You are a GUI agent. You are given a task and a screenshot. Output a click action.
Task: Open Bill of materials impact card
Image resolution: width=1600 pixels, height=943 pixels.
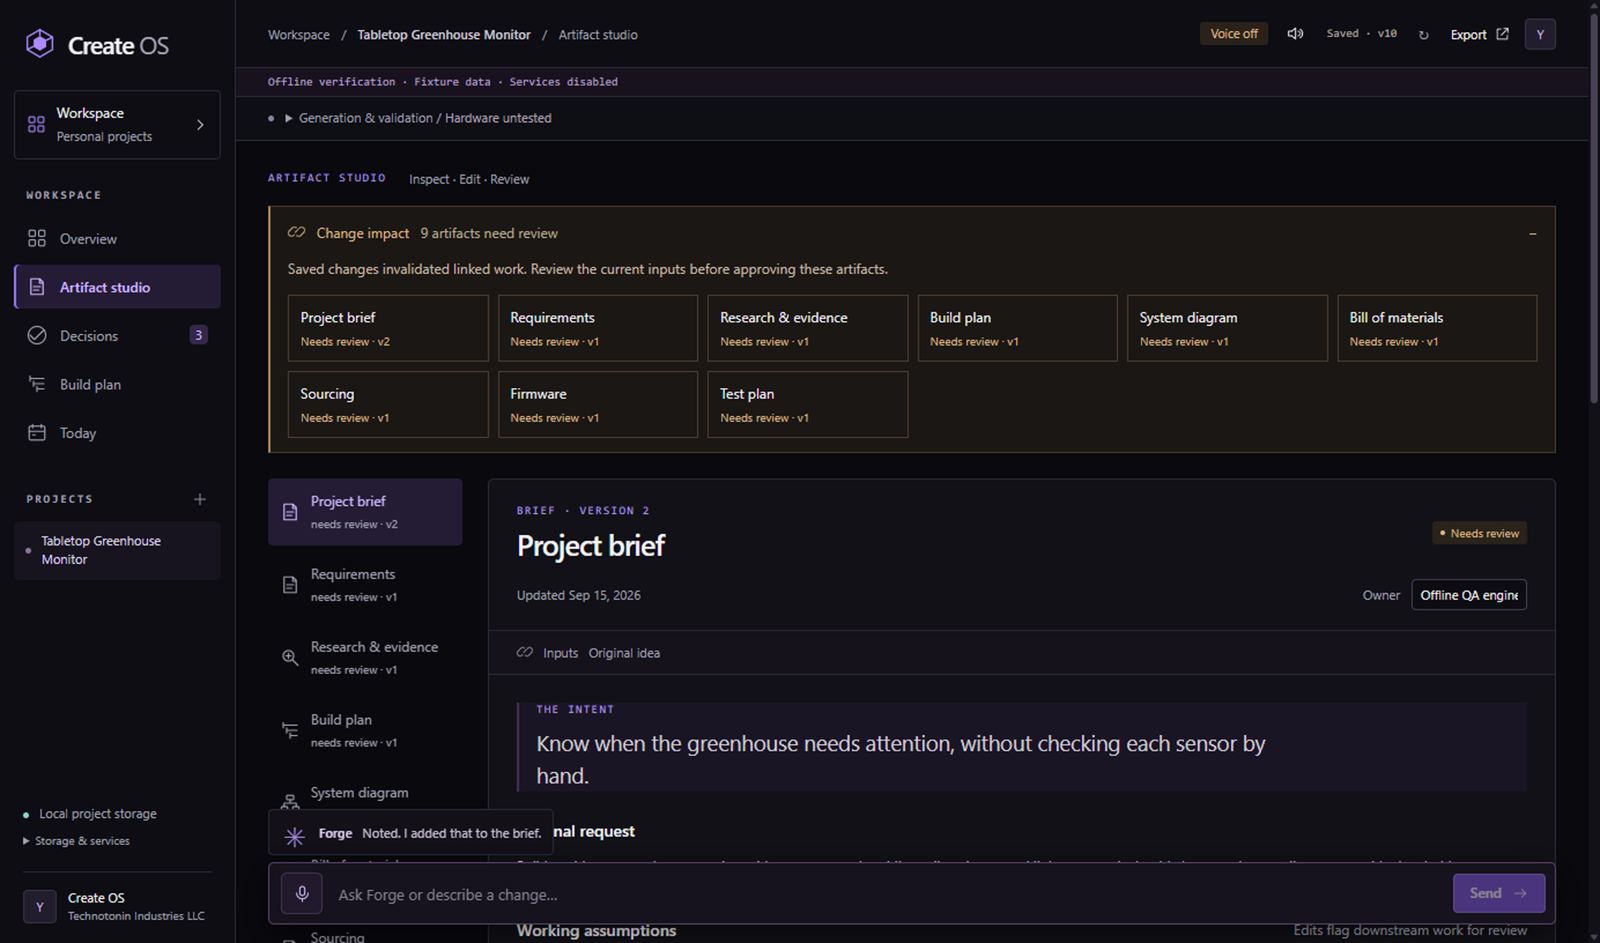pos(1437,328)
